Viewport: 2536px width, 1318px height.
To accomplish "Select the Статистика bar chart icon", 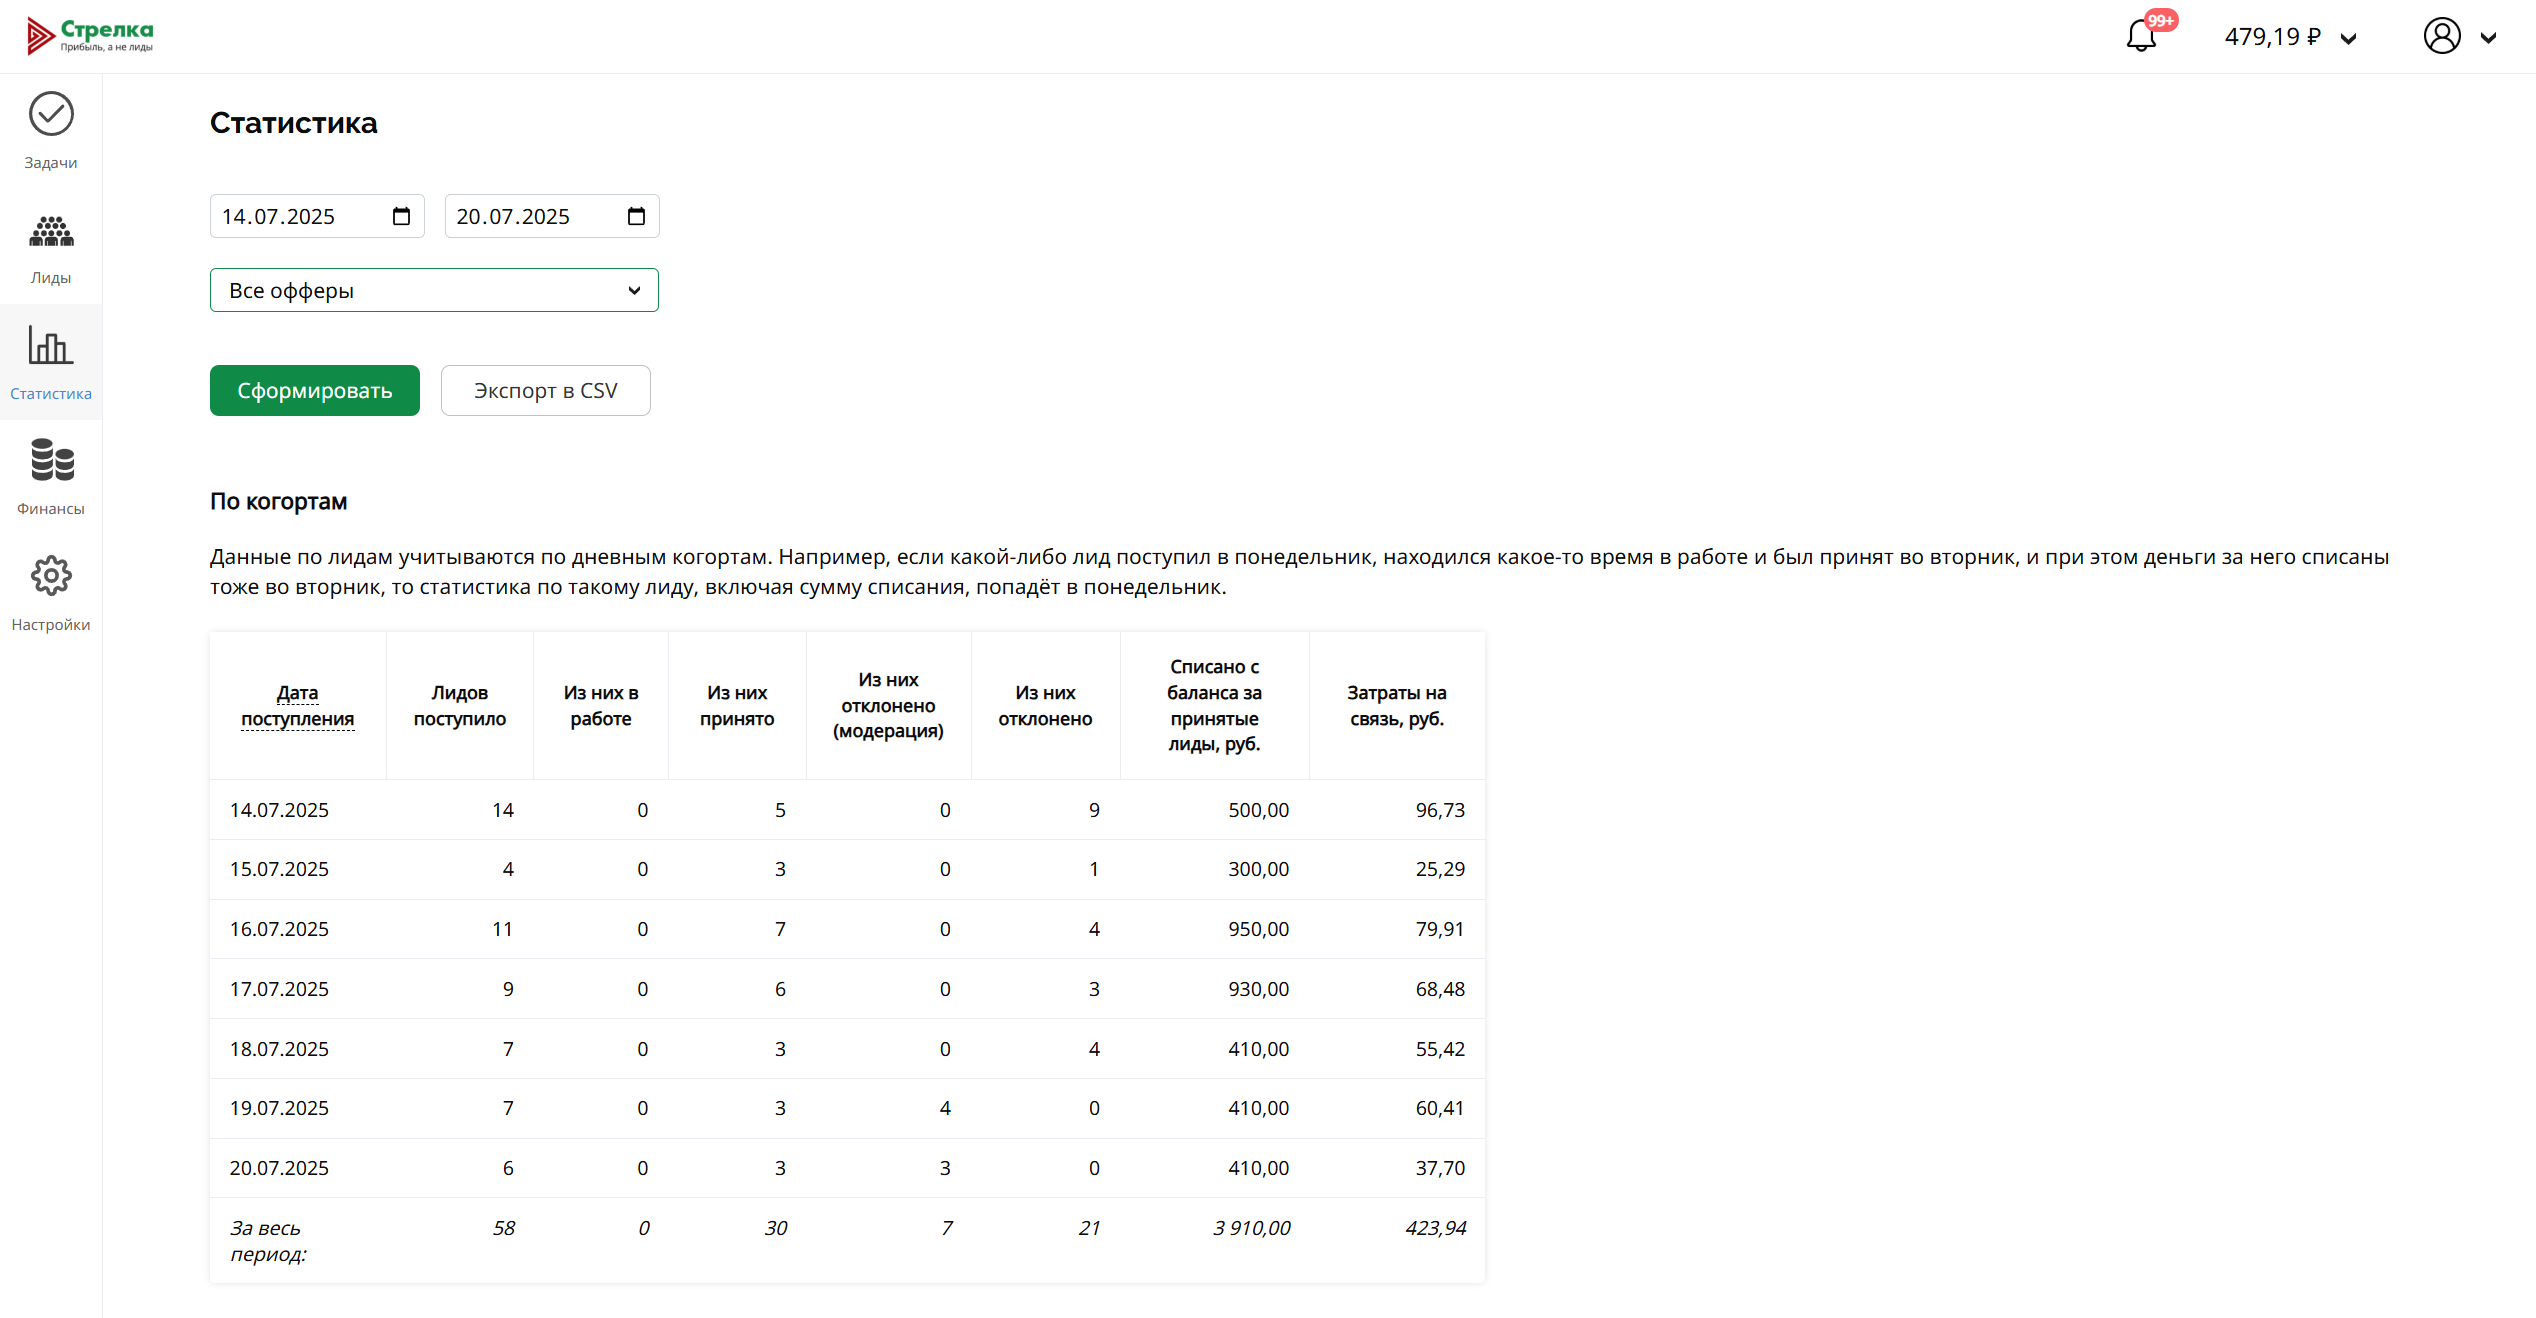I will 51,345.
